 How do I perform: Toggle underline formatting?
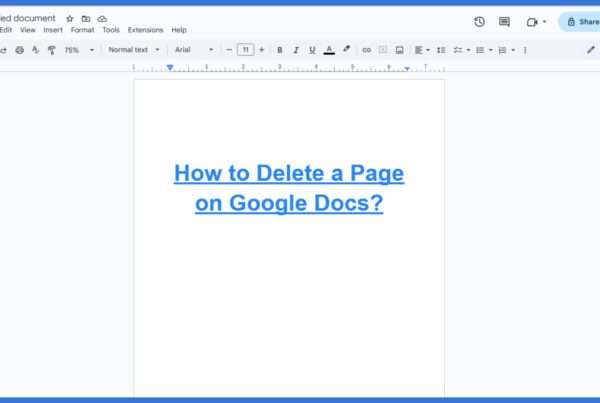click(312, 50)
